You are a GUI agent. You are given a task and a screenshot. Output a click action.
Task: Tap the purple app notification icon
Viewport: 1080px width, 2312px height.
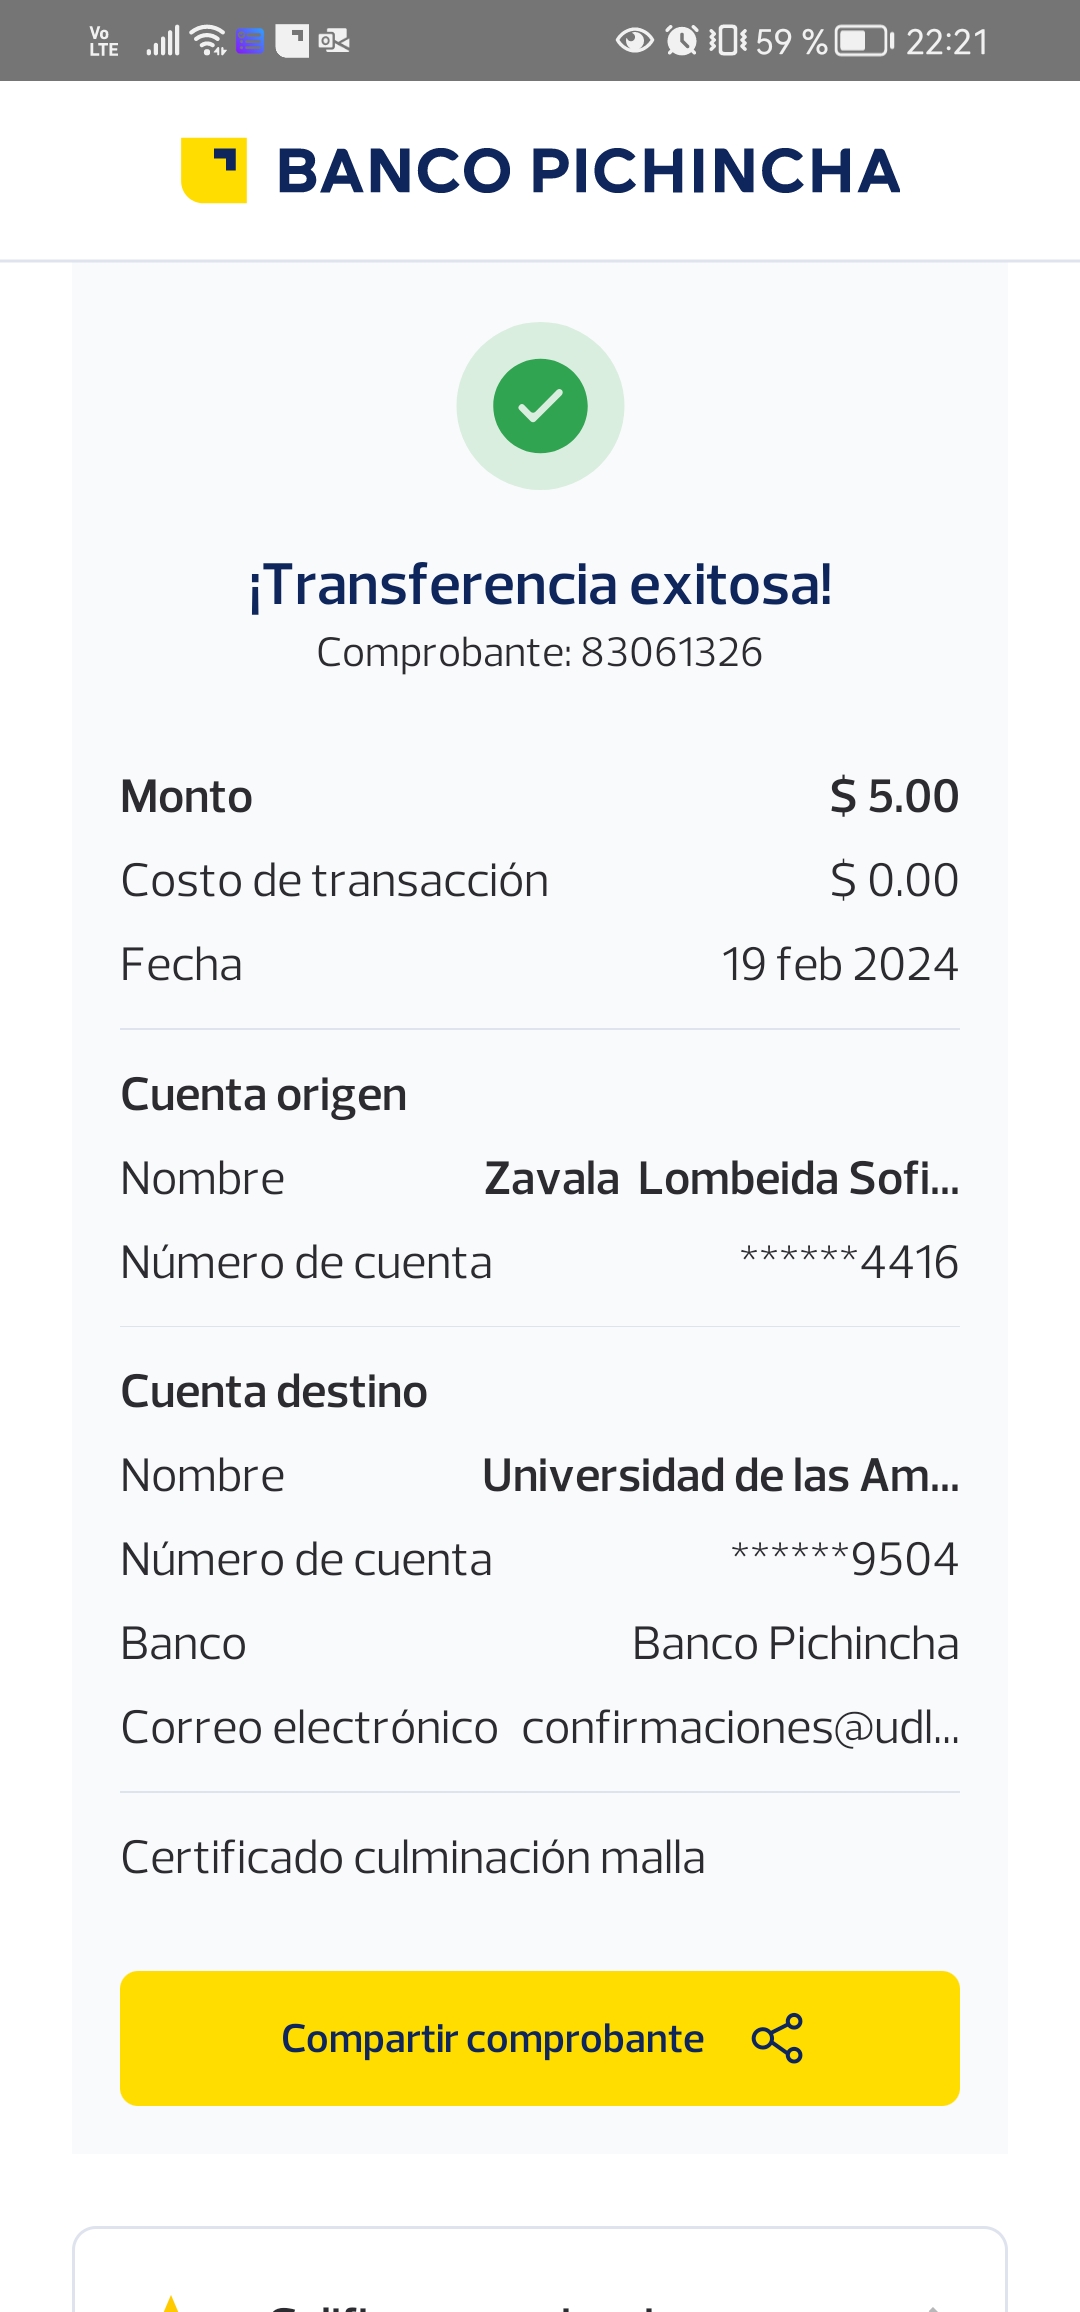click(x=250, y=41)
